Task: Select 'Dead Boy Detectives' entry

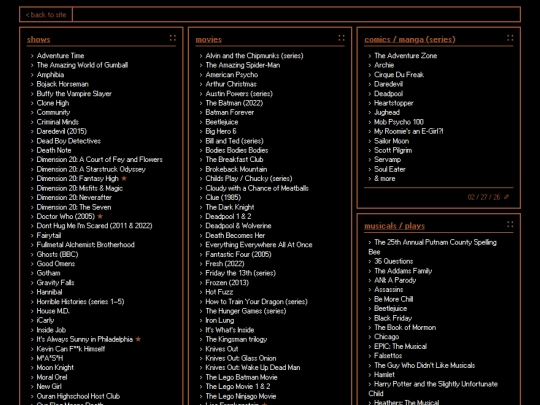Action: click(69, 141)
